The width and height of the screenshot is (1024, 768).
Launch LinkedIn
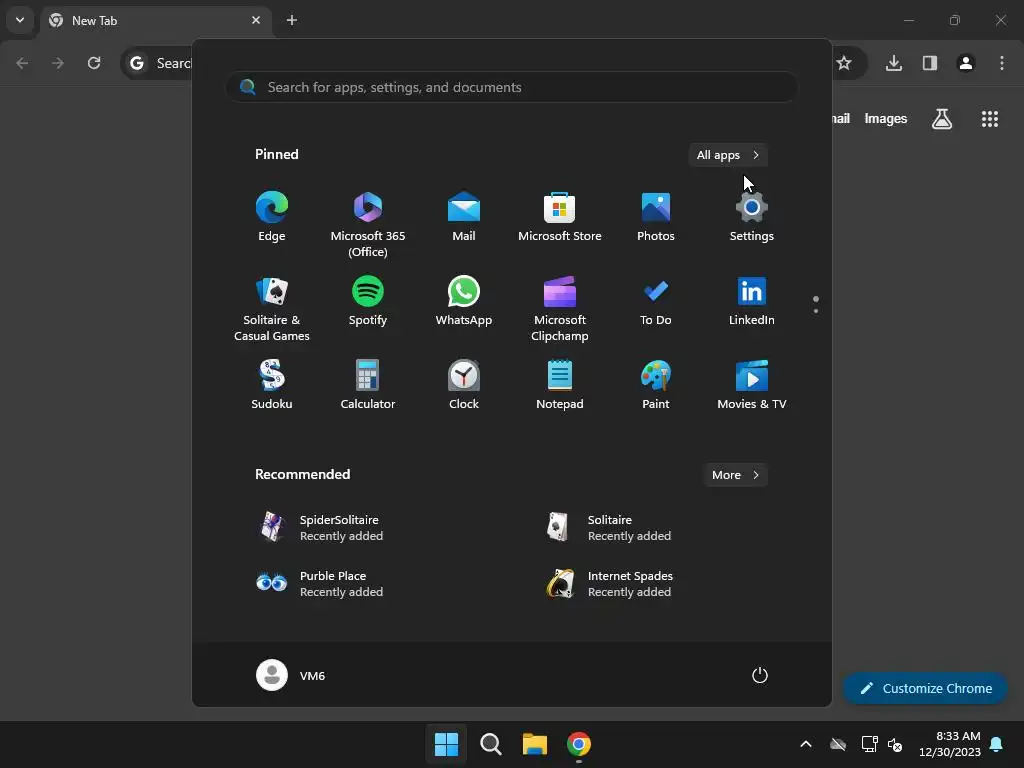[752, 302]
